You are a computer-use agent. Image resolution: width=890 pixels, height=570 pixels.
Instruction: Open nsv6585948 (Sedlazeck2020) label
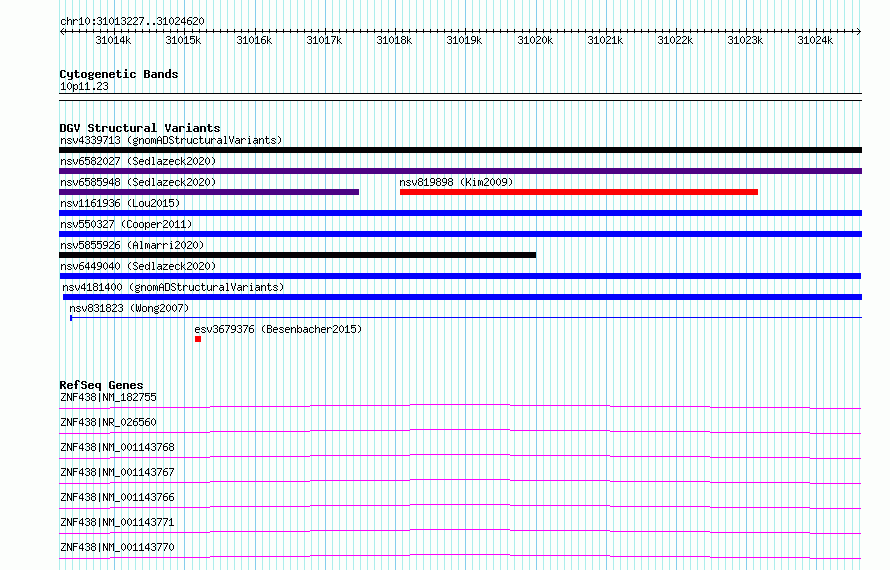point(138,182)
